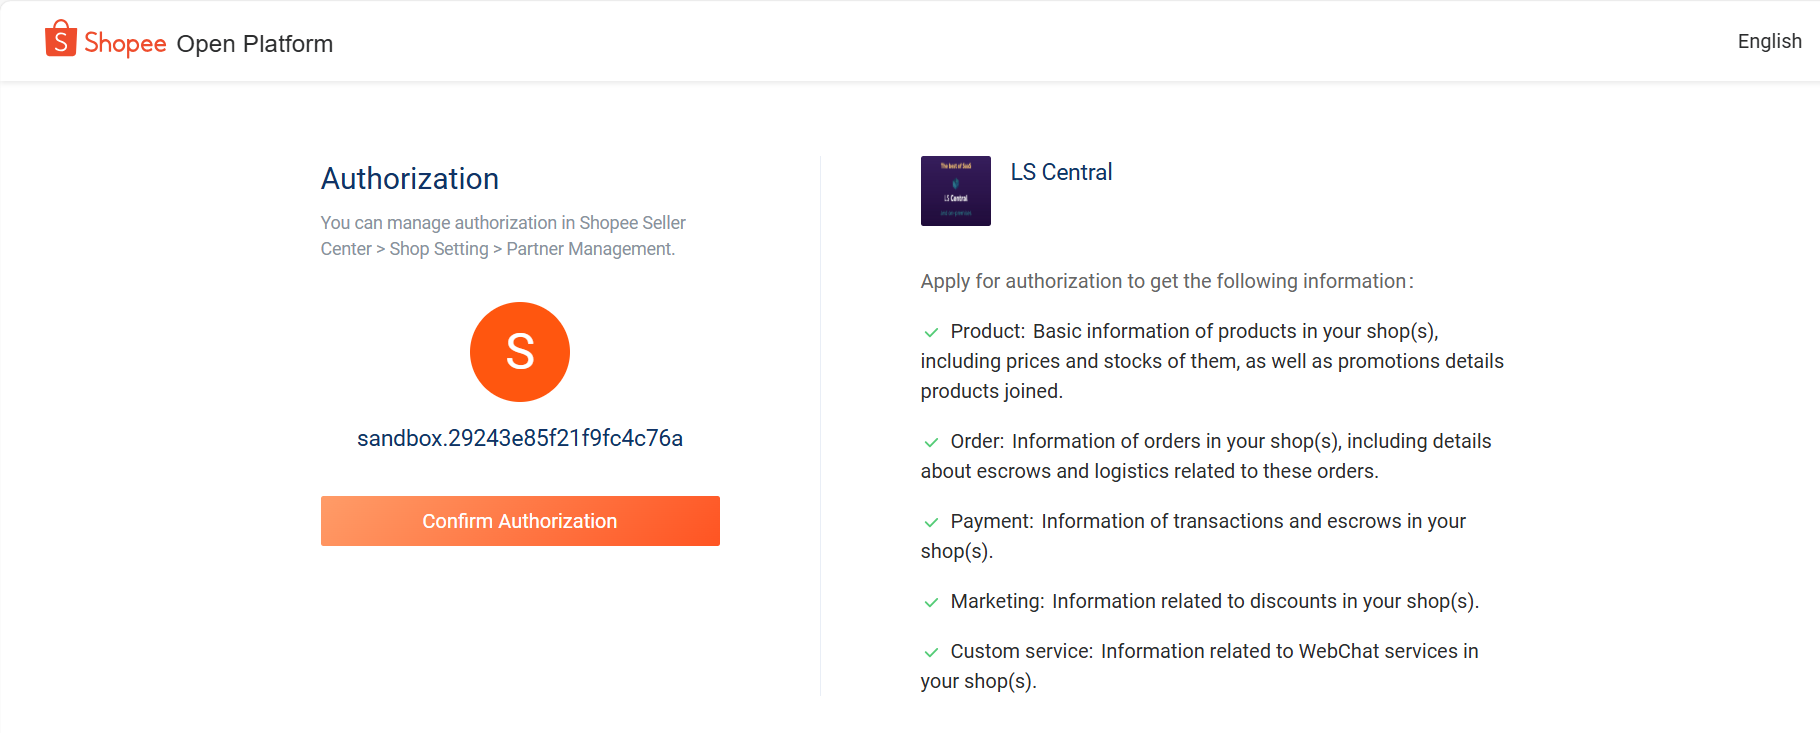Click the checkmark beside Marketing permission
The height and width of the screenshot is (733, 1820).
[931, 602]
